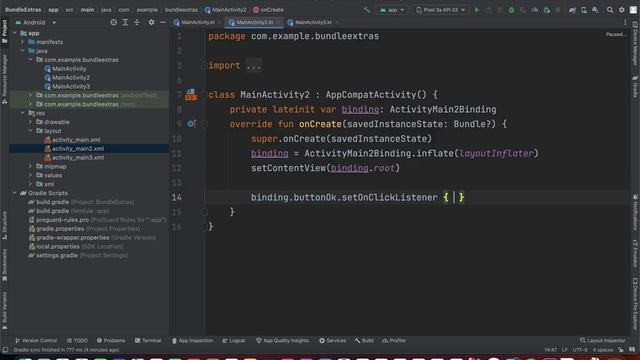Hide the Project panel with minus icon
640x360 pixels.
point(163,22)
